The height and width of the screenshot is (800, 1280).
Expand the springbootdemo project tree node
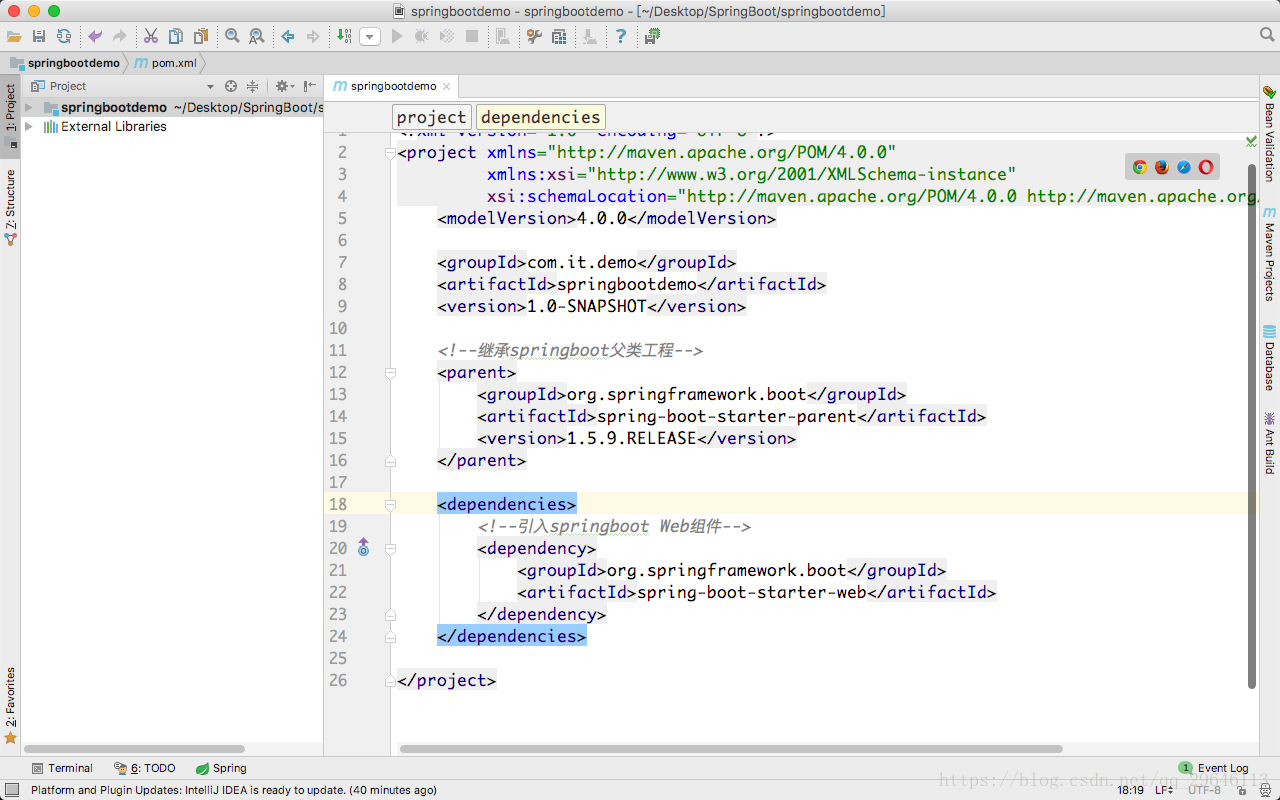[29, 107]
